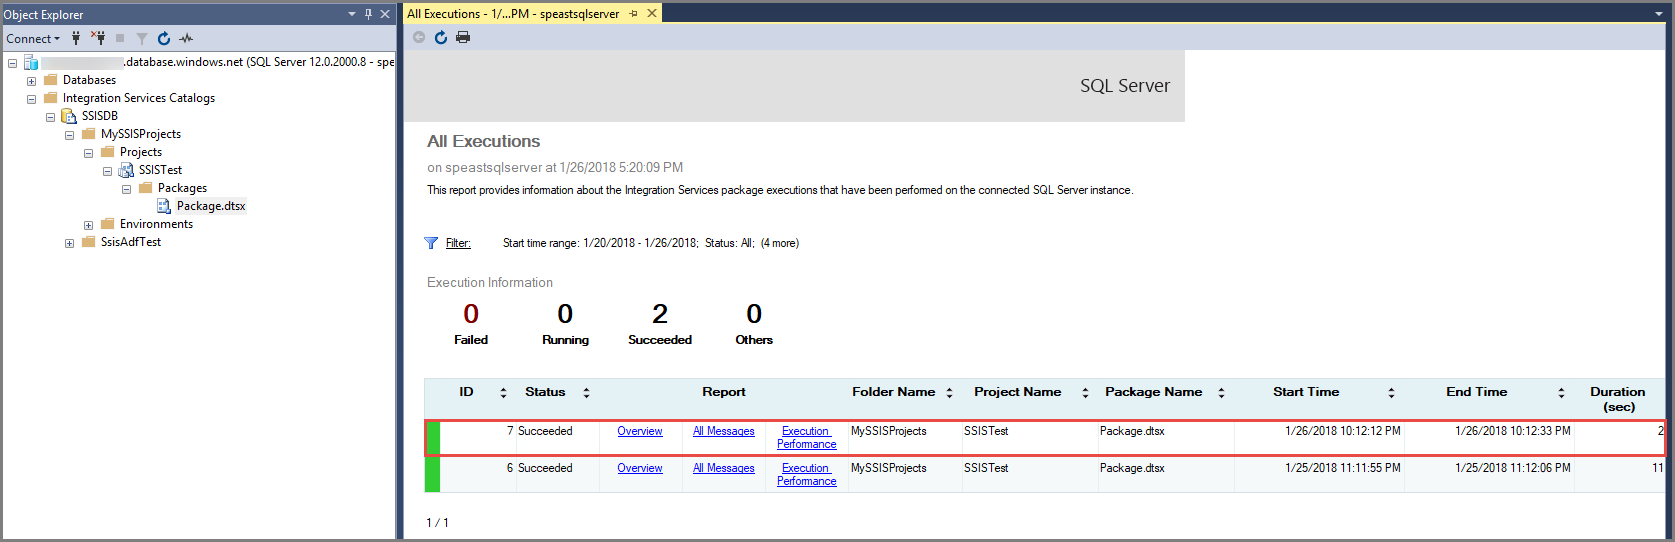Sort by Start Time column
The height and width of the screenshot is (542, 1675).
tap(1391, 393)
